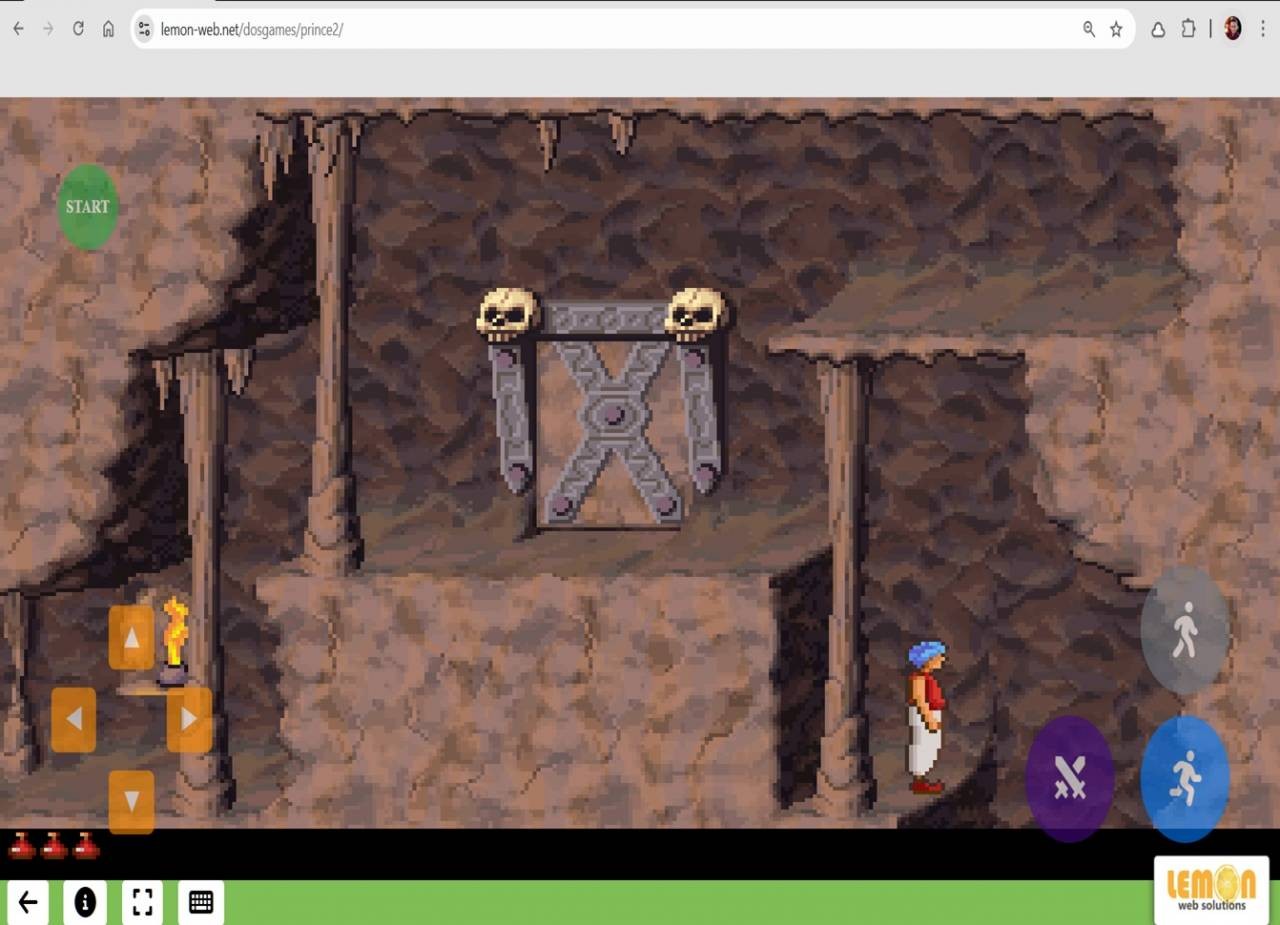The height and width of the screenshot is (925, 1280).
Task: Tap the up arrow on the D-pad
Action: (131, 637)
